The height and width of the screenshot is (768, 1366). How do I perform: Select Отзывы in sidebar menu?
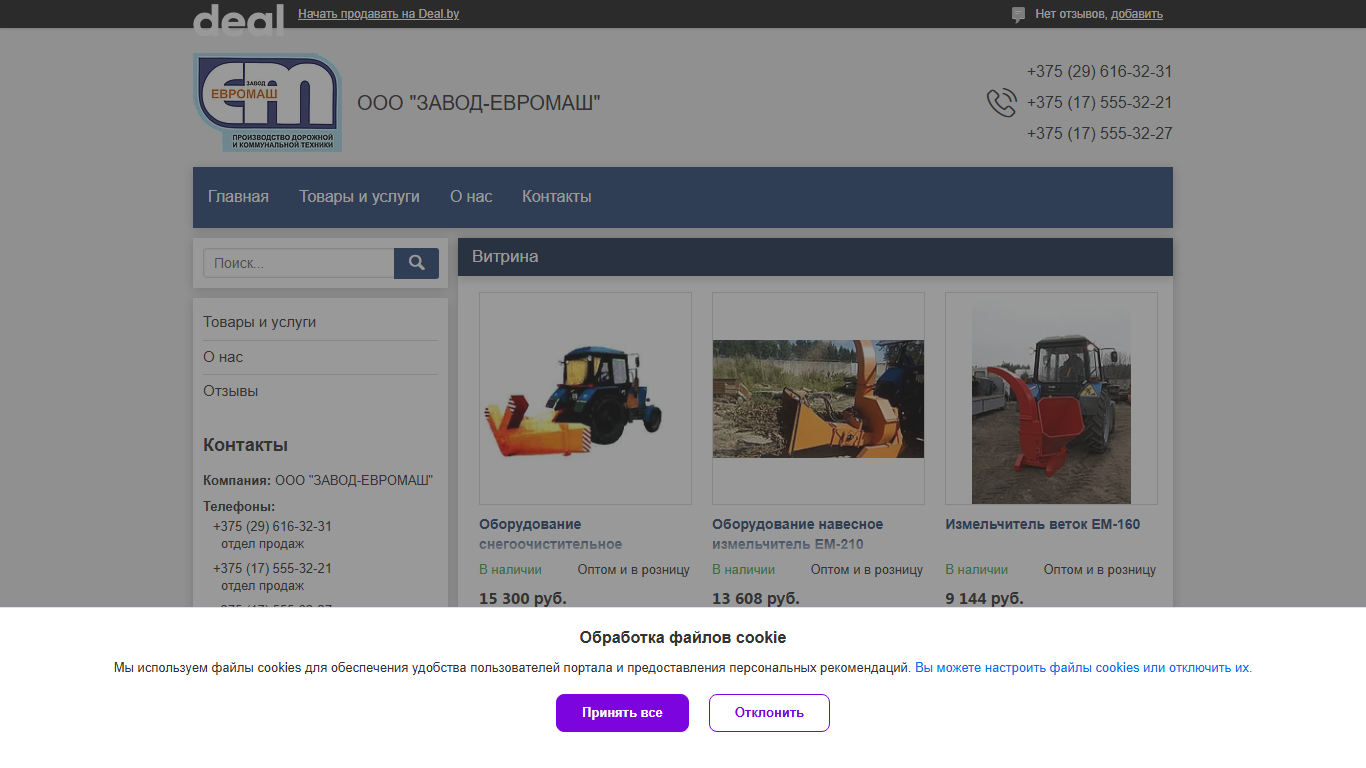[x=231, y=391]
